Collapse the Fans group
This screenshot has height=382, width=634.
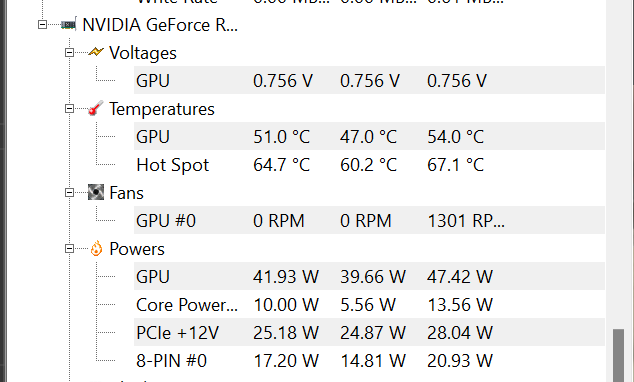pos(70,192)
